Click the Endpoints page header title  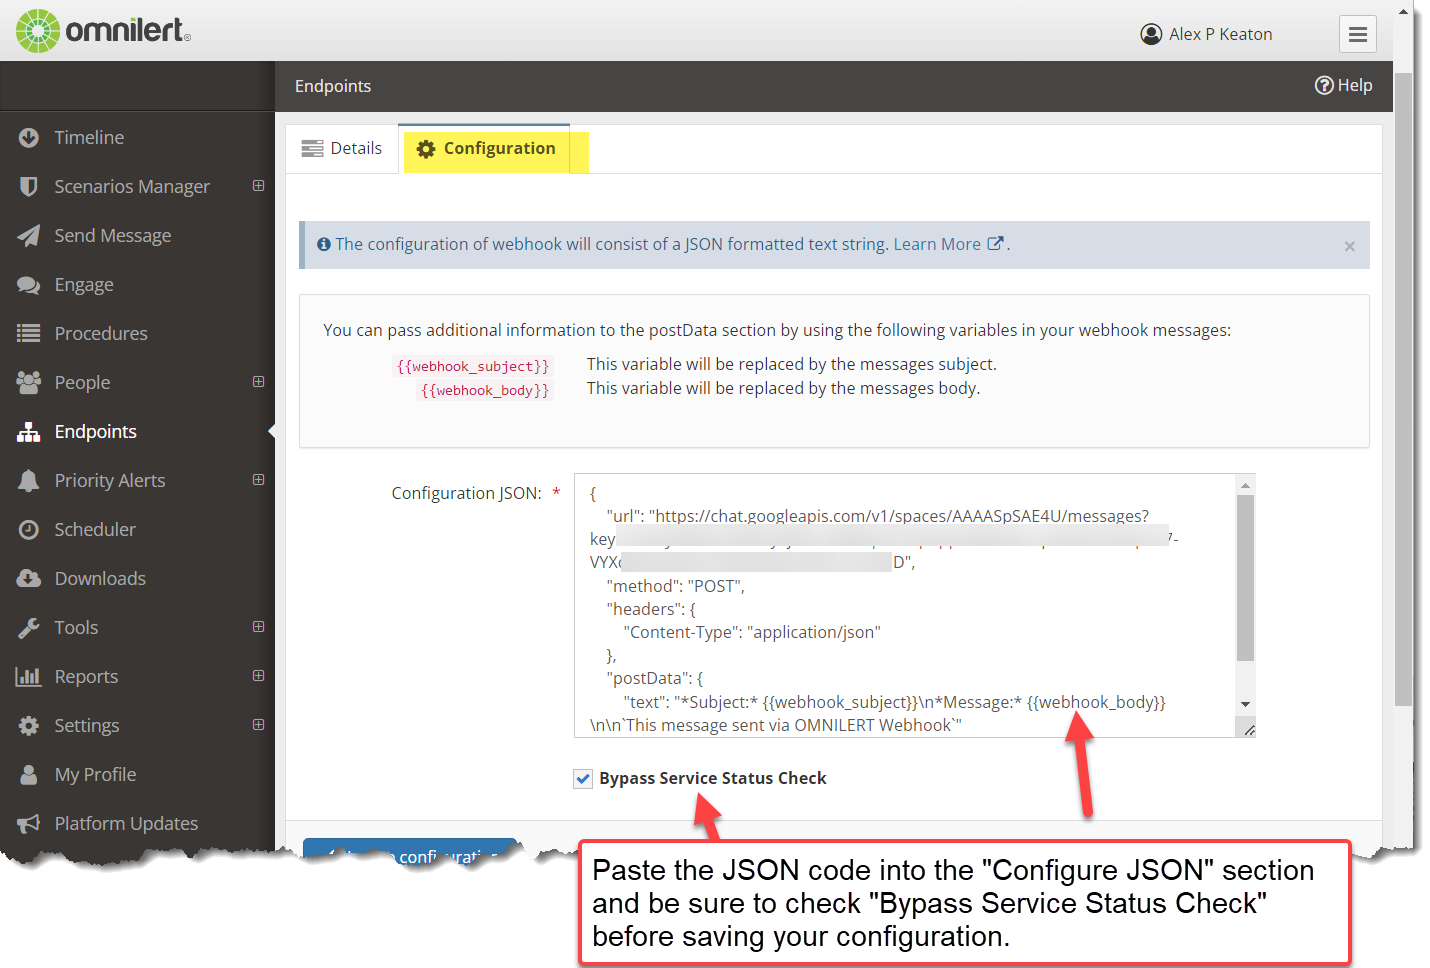pyautogui.click(x=333, y=86)
